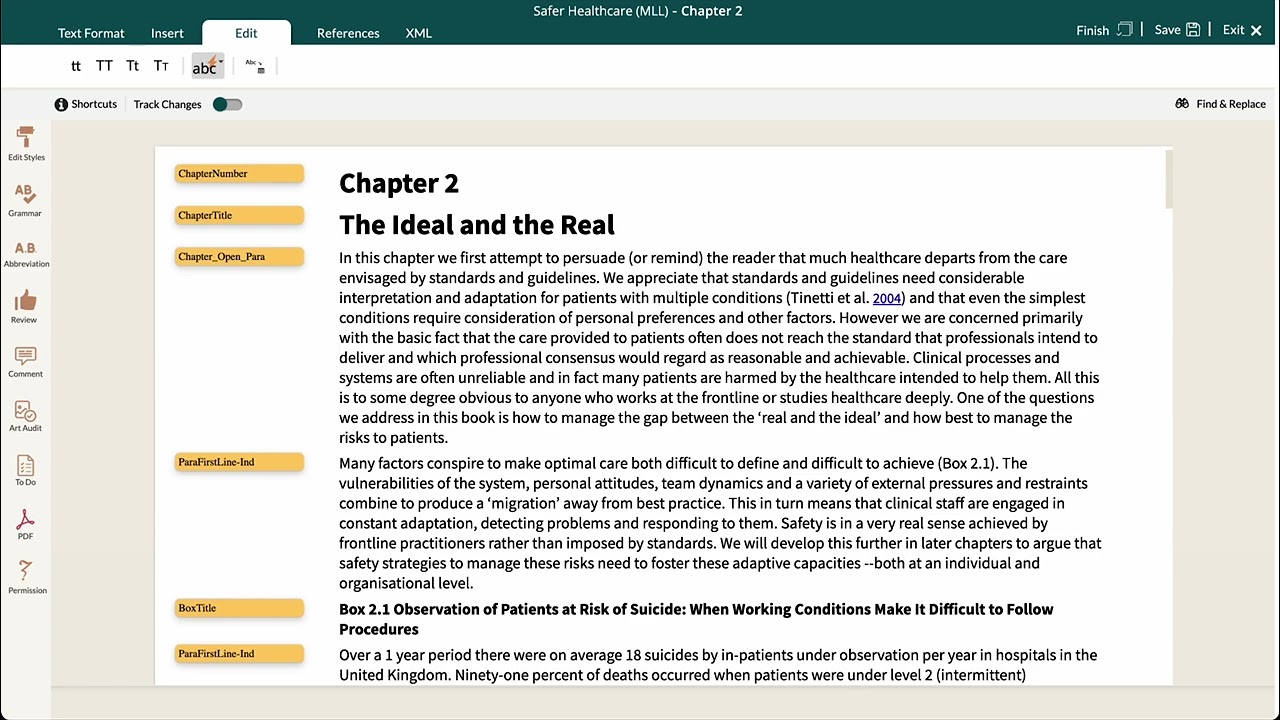The height and width of the screenshot is (720, 1280).
Task: Click the 'Box 2.1 Observation of Patients' heading
Action: point(696,619)
